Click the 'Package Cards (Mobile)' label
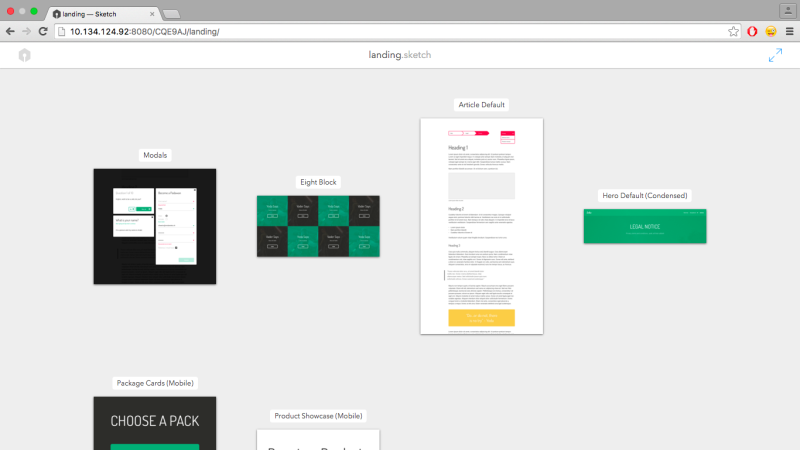This screenshot has width=800, height=450. 155,383
